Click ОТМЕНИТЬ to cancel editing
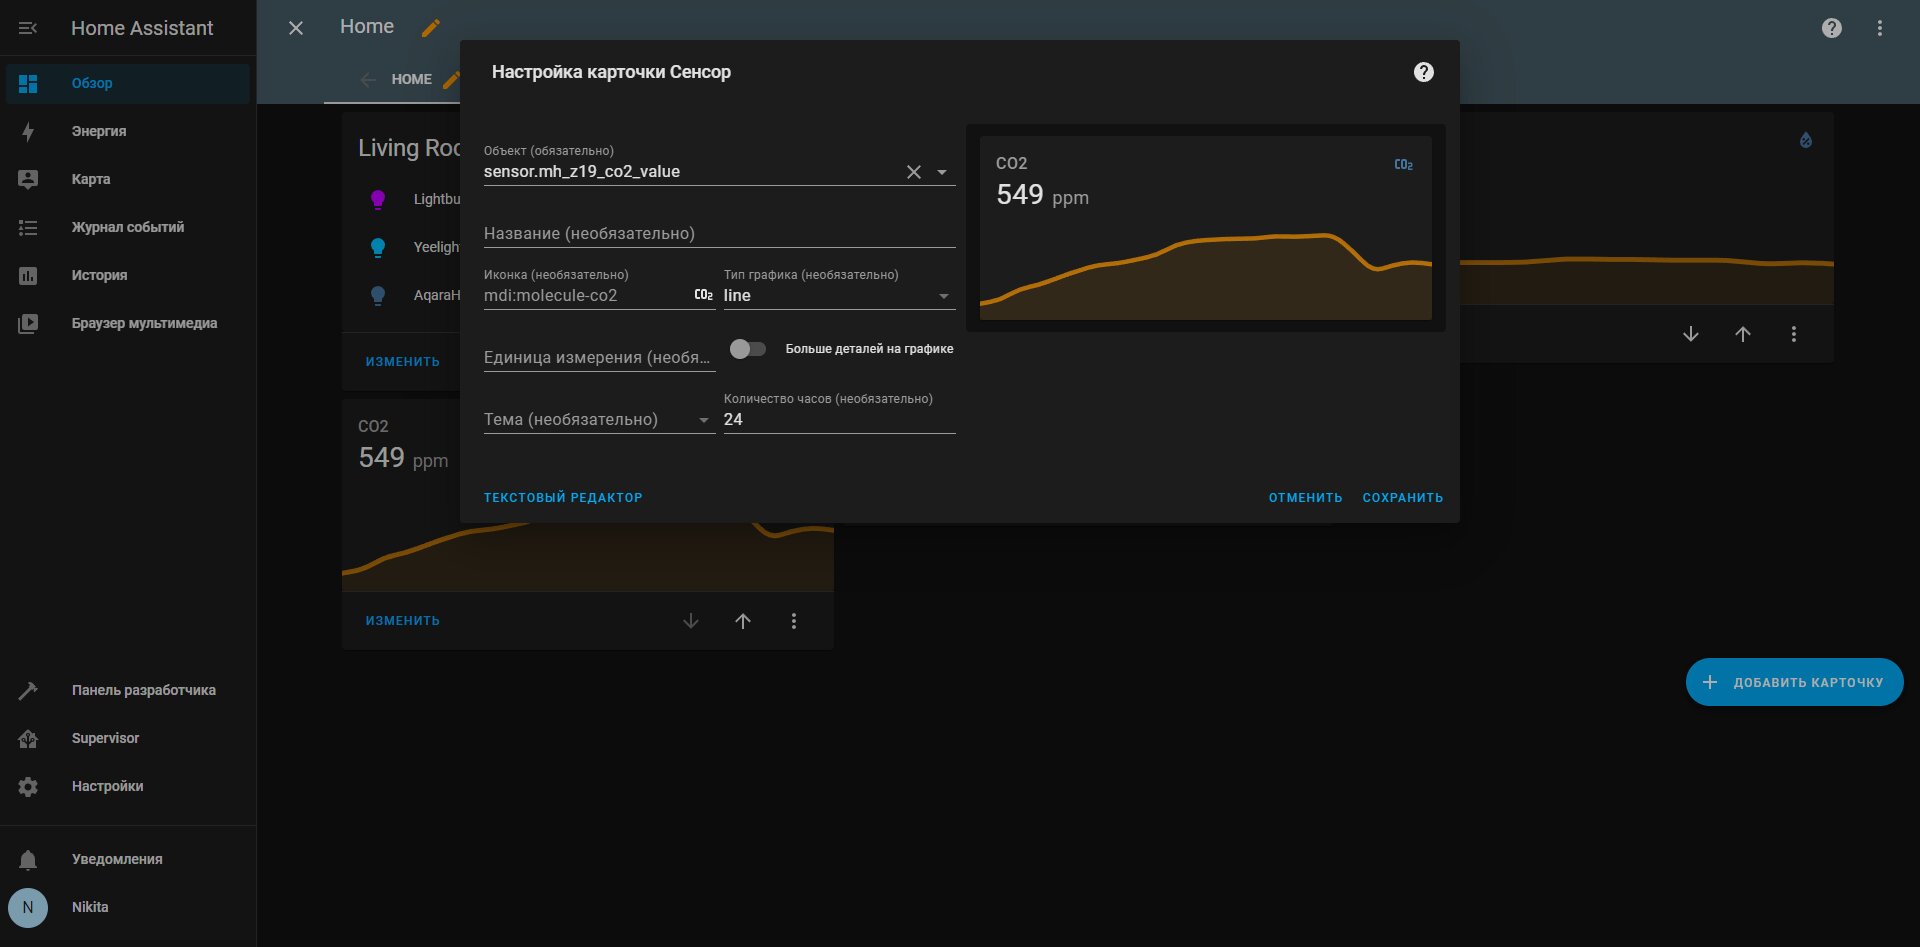Screen dimensions: 1920x947 (x=1305, y=497)
